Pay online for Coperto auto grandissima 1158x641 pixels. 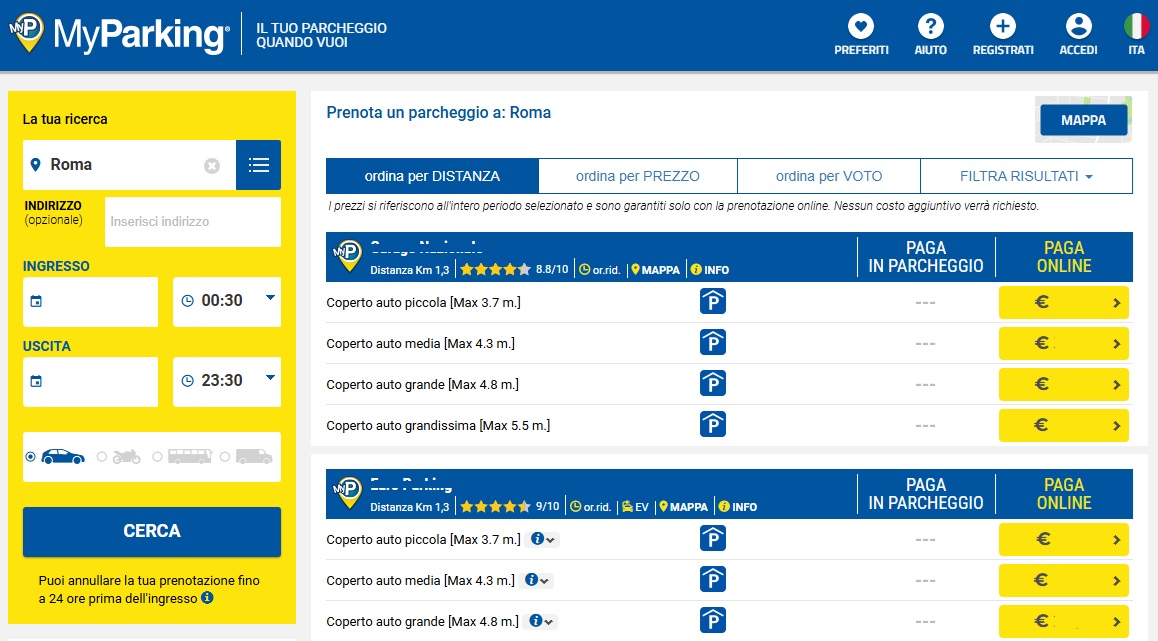point(1063,425)
